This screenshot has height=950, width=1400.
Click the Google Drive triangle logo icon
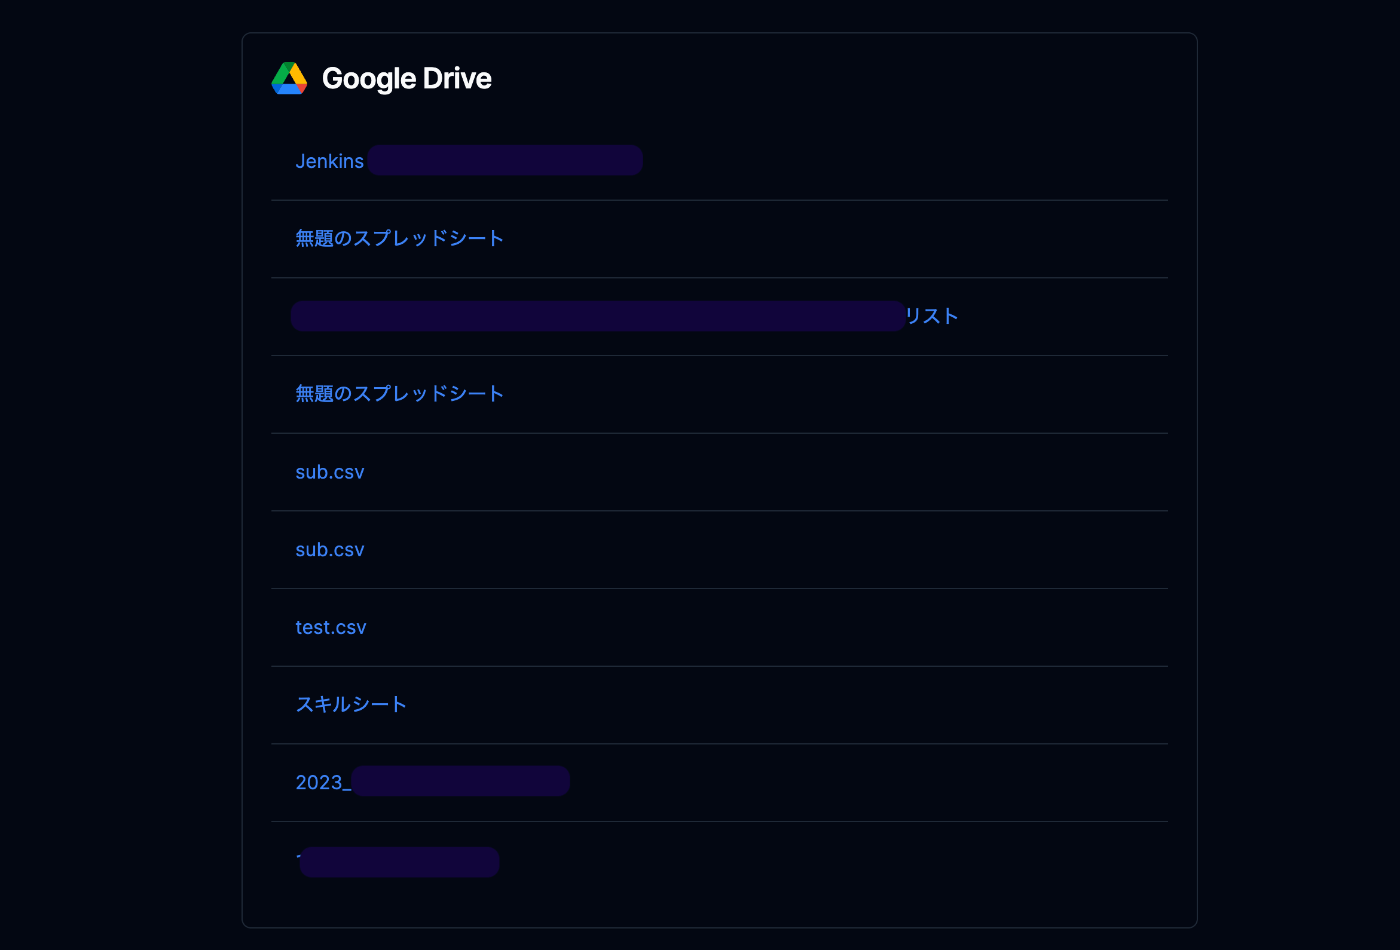(x=289, y=78)
